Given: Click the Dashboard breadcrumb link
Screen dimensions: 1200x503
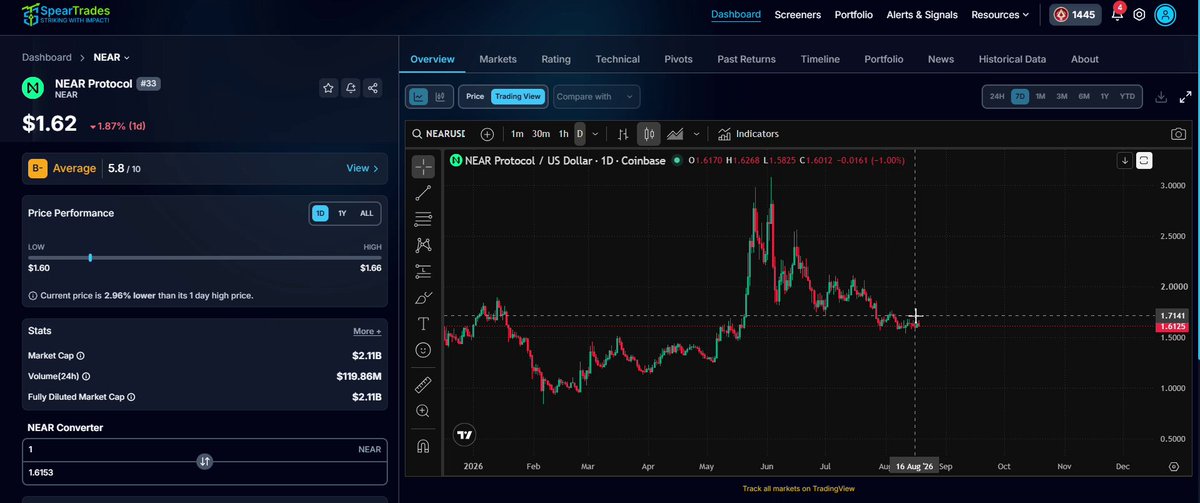Looking at the screenshot, I should tap(47, 58).
